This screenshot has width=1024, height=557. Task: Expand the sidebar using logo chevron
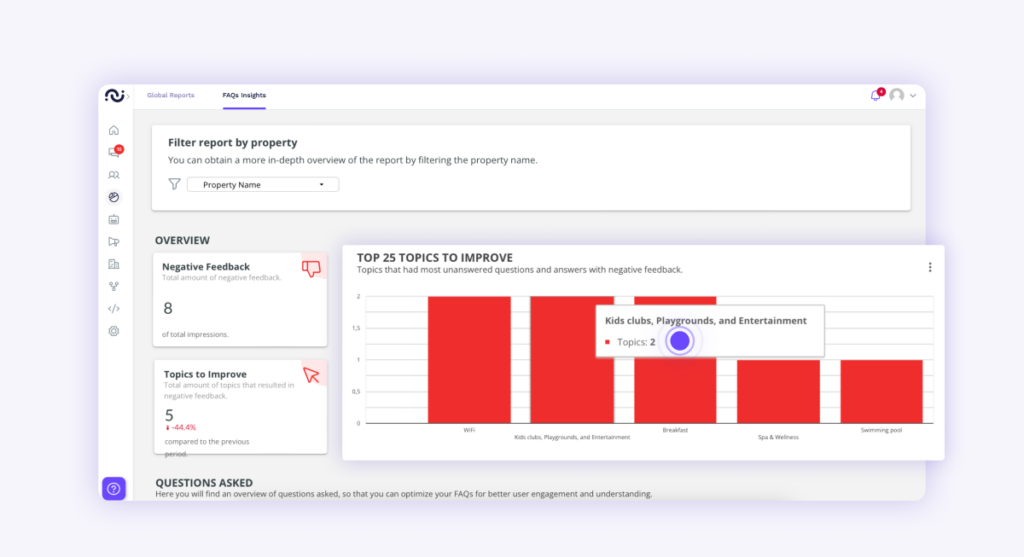point(128,96)
